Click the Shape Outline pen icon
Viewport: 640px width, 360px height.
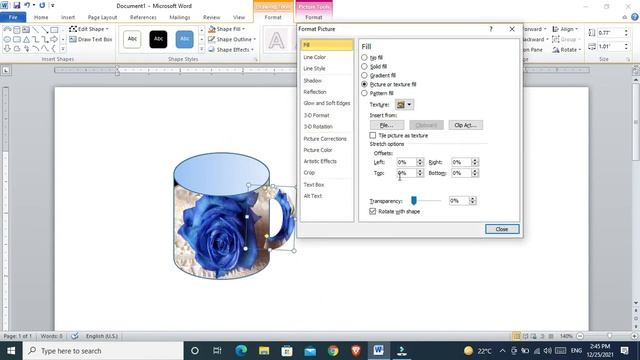click(211, 39)
